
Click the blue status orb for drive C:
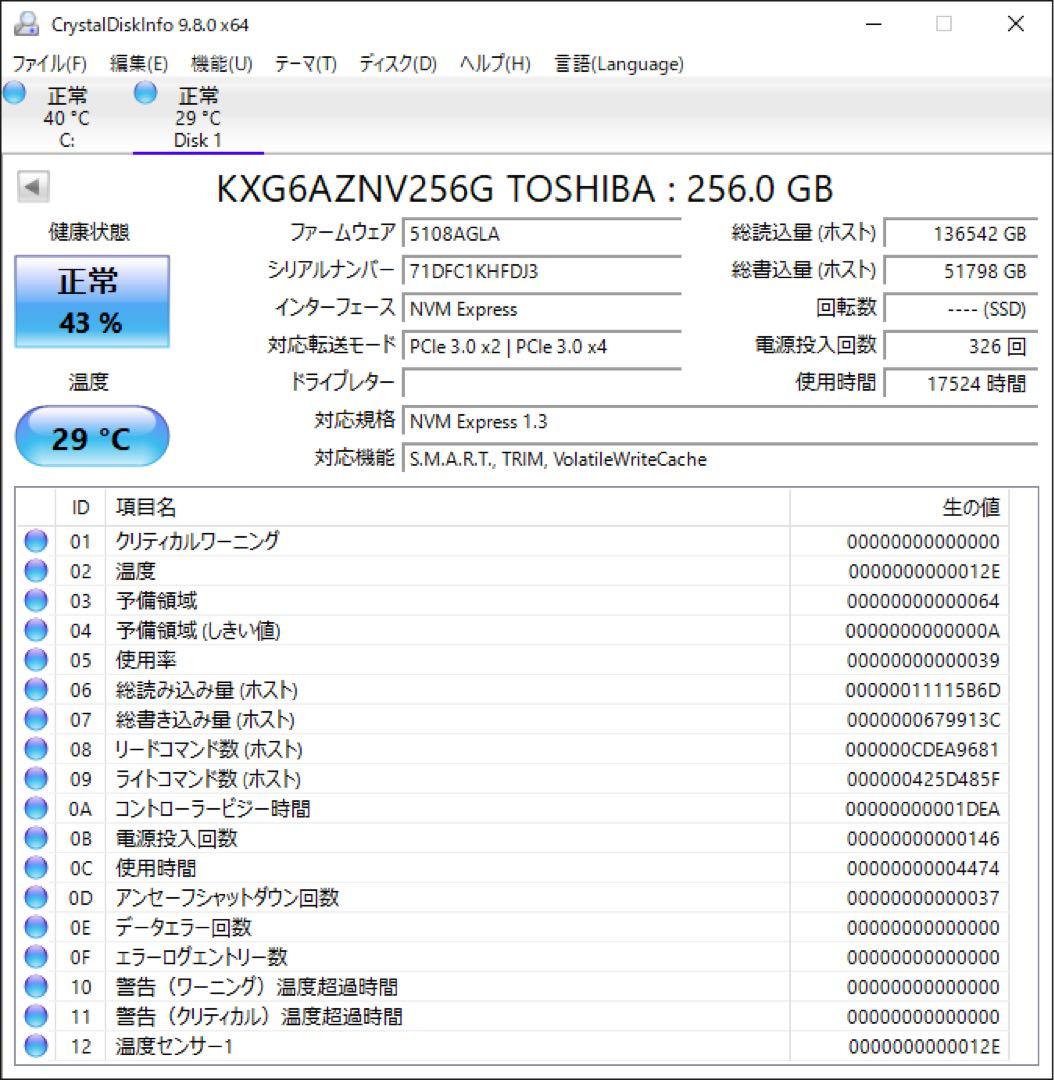[14, 92]
